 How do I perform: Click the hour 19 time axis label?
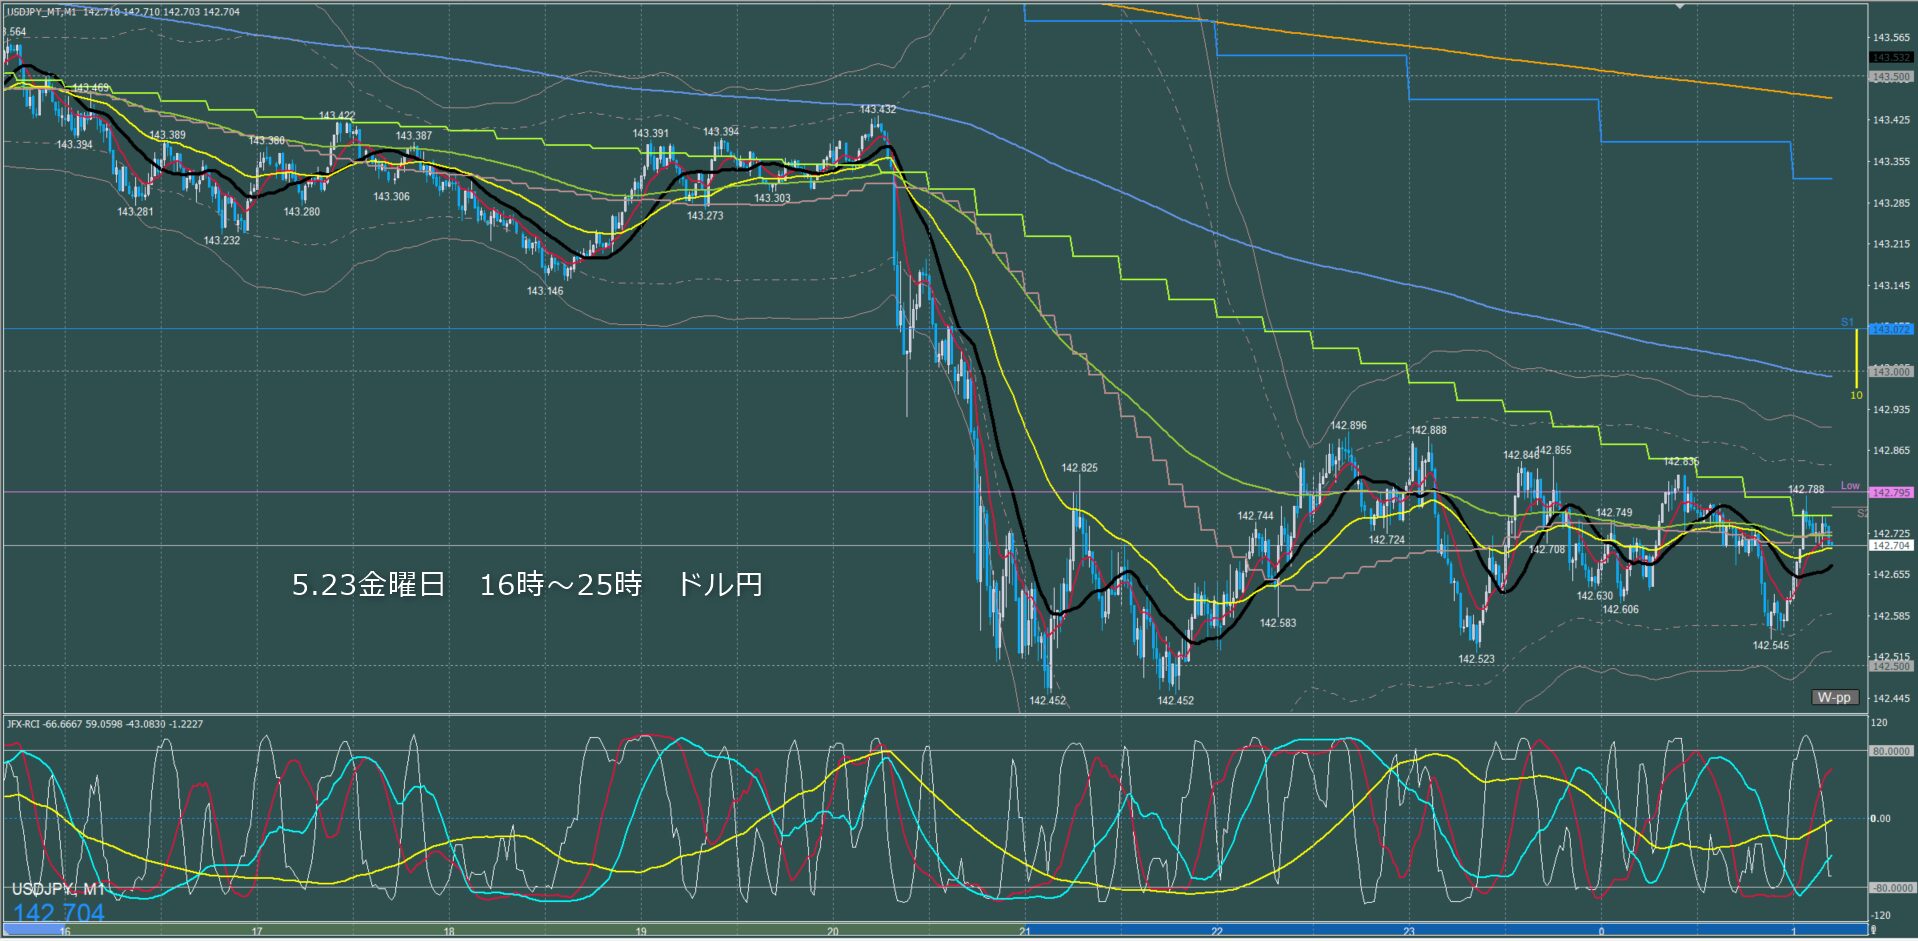tap(641, 931)
